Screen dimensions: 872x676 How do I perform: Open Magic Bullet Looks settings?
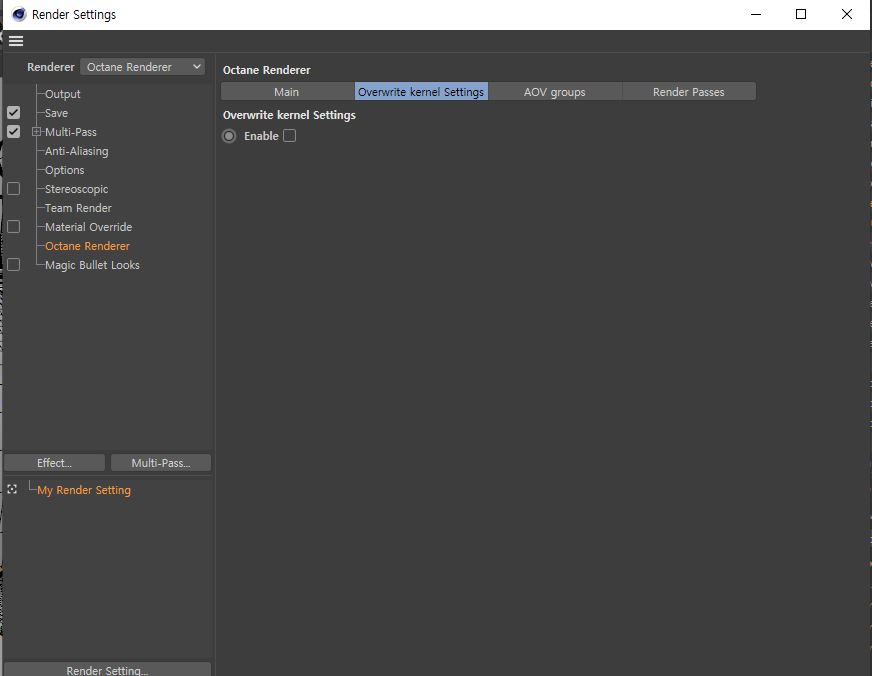[92, 265]
